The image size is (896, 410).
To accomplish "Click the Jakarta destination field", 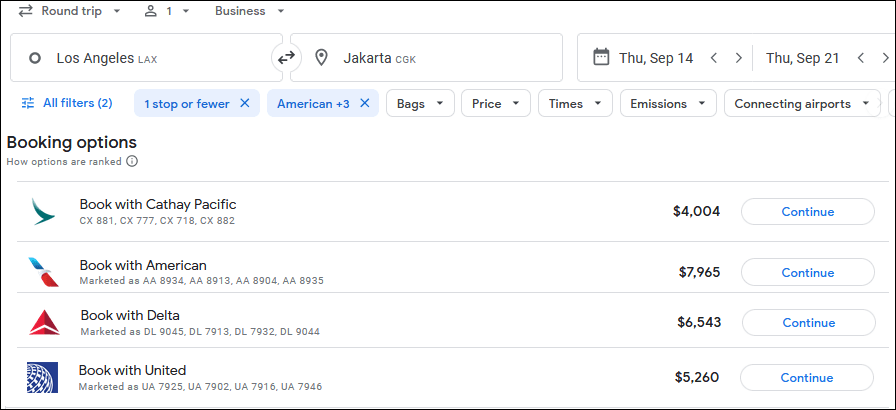I will 426,58.
